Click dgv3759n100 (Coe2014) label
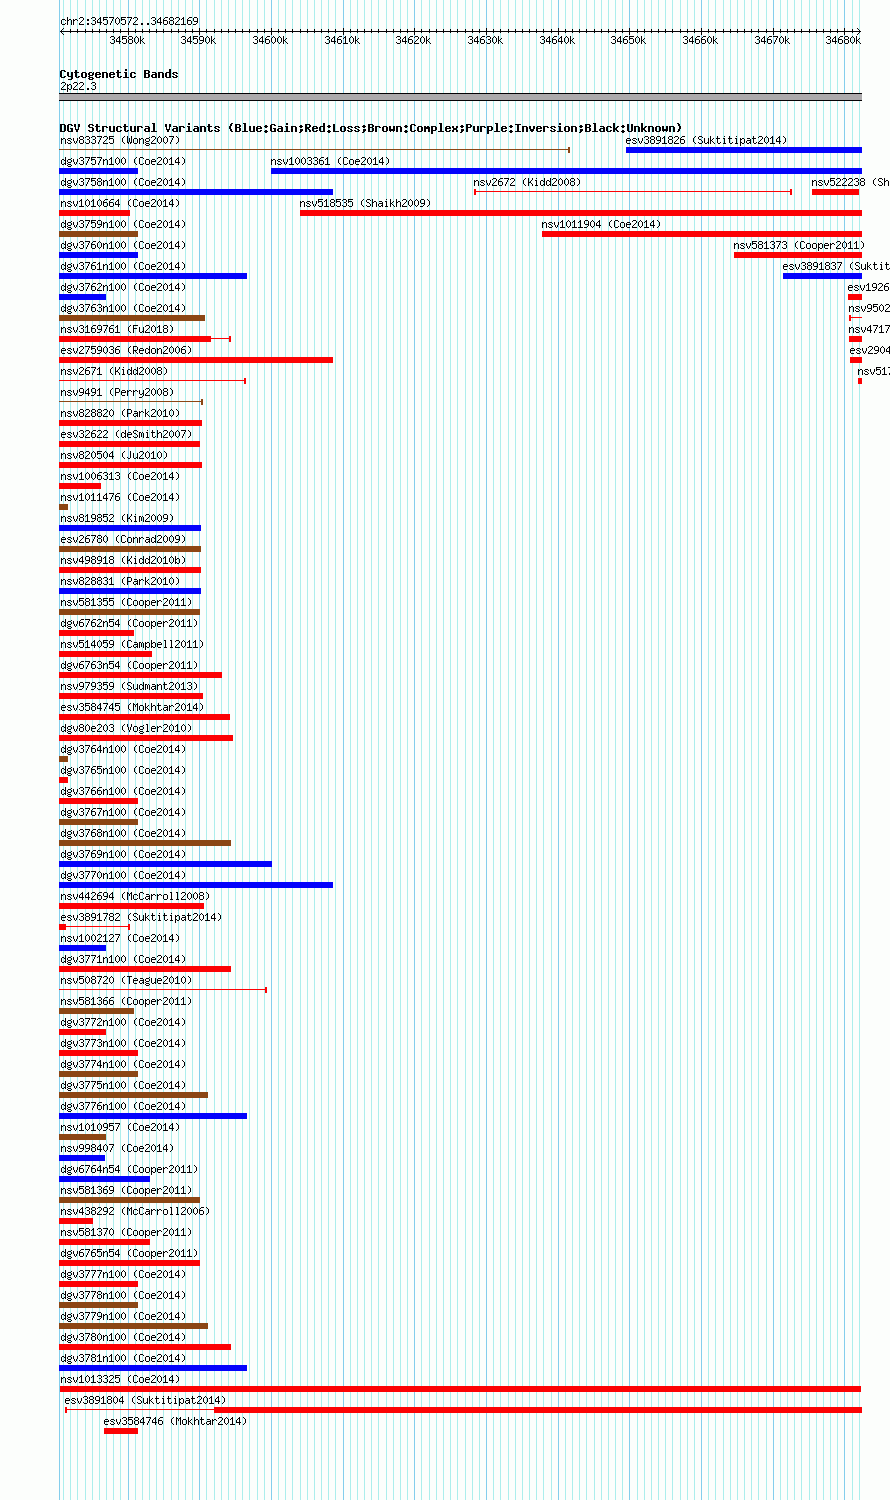This screenshot has width=890, height=1500. [x=123, y=224]
